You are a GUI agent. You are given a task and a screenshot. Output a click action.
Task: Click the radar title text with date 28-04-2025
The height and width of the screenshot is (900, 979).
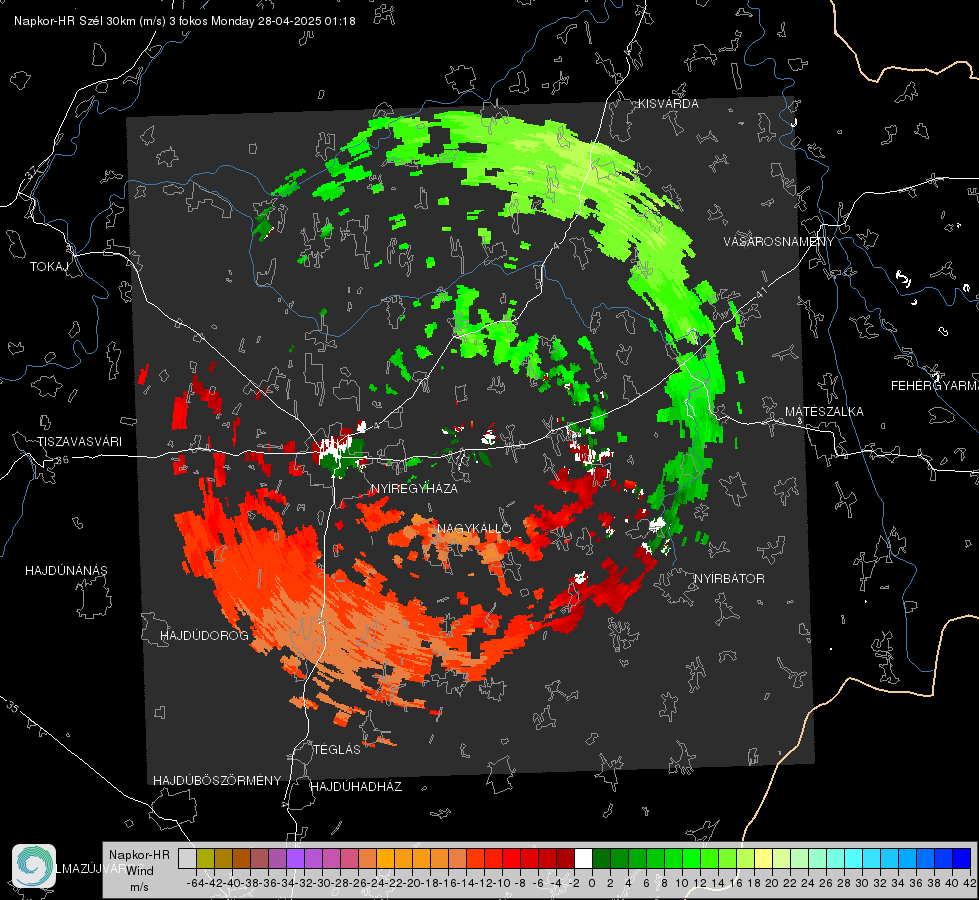185,21
